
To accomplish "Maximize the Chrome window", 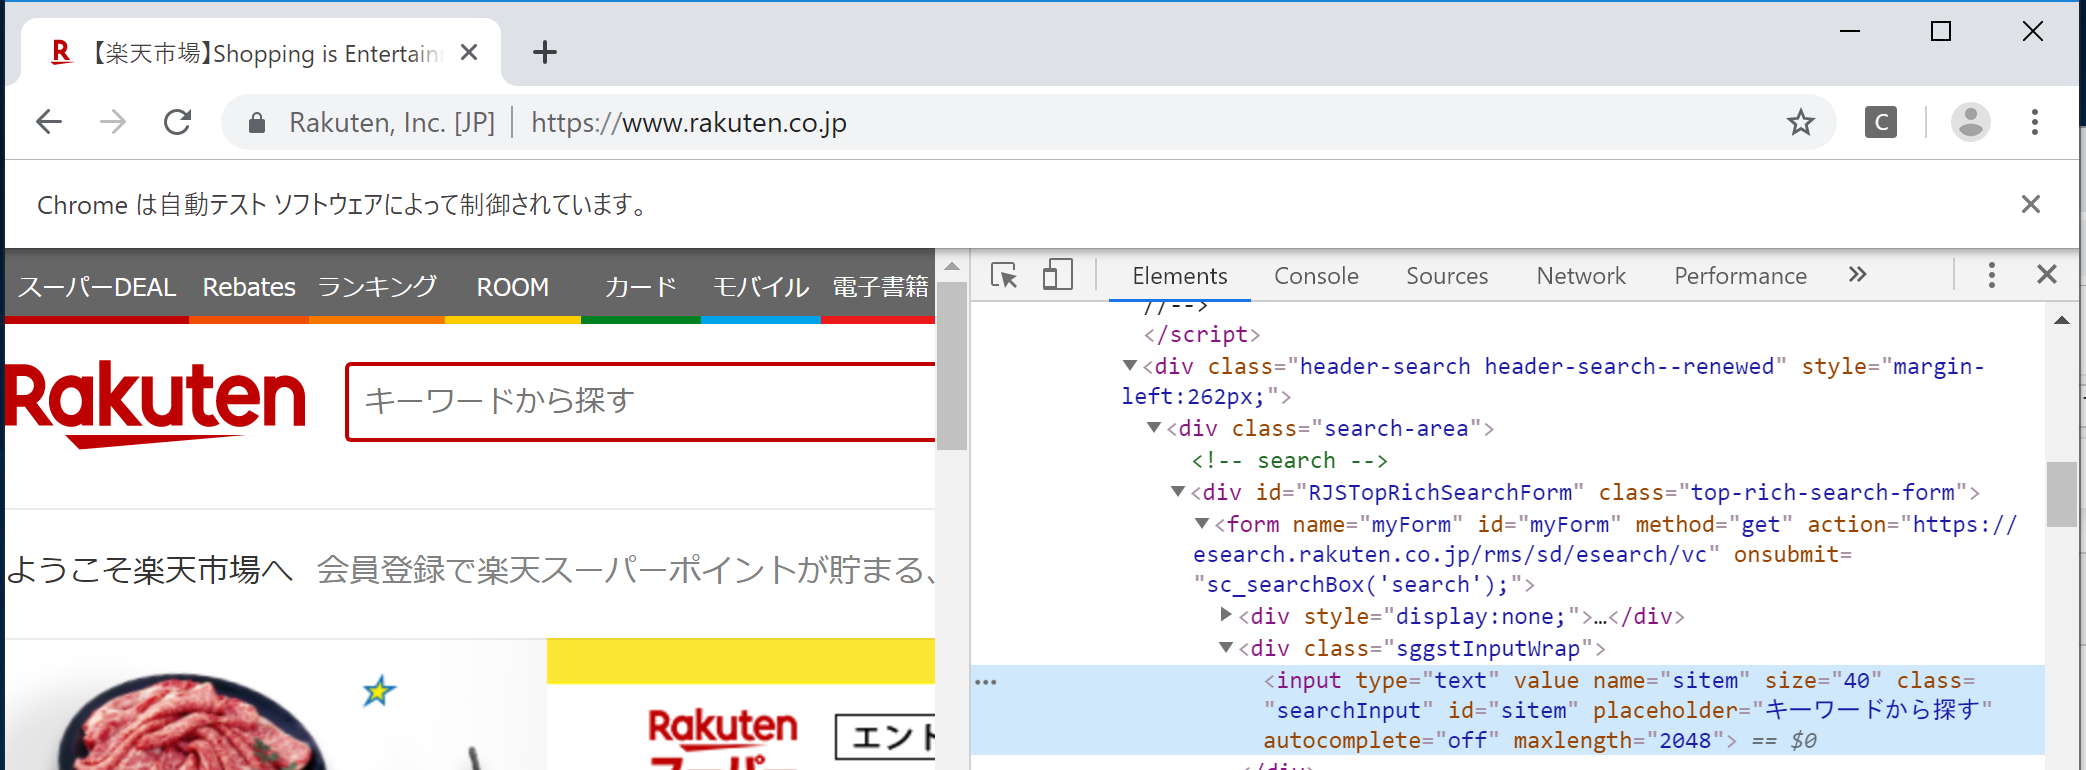I will 1941,32.
